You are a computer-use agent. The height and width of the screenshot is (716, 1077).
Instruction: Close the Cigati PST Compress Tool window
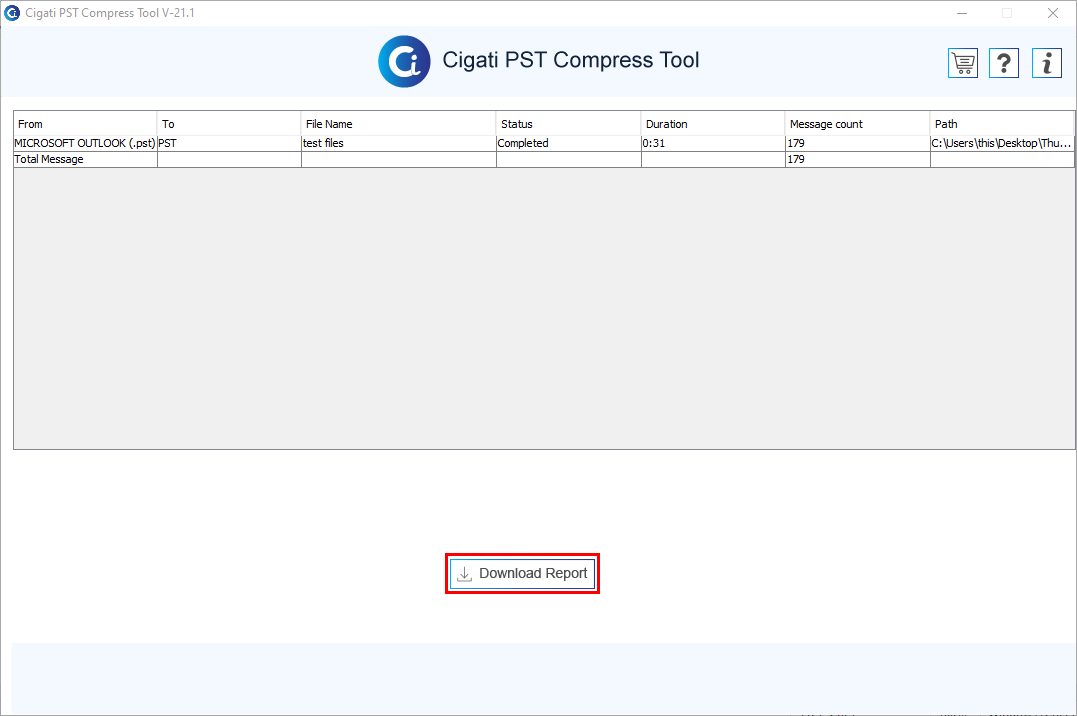1053,13
